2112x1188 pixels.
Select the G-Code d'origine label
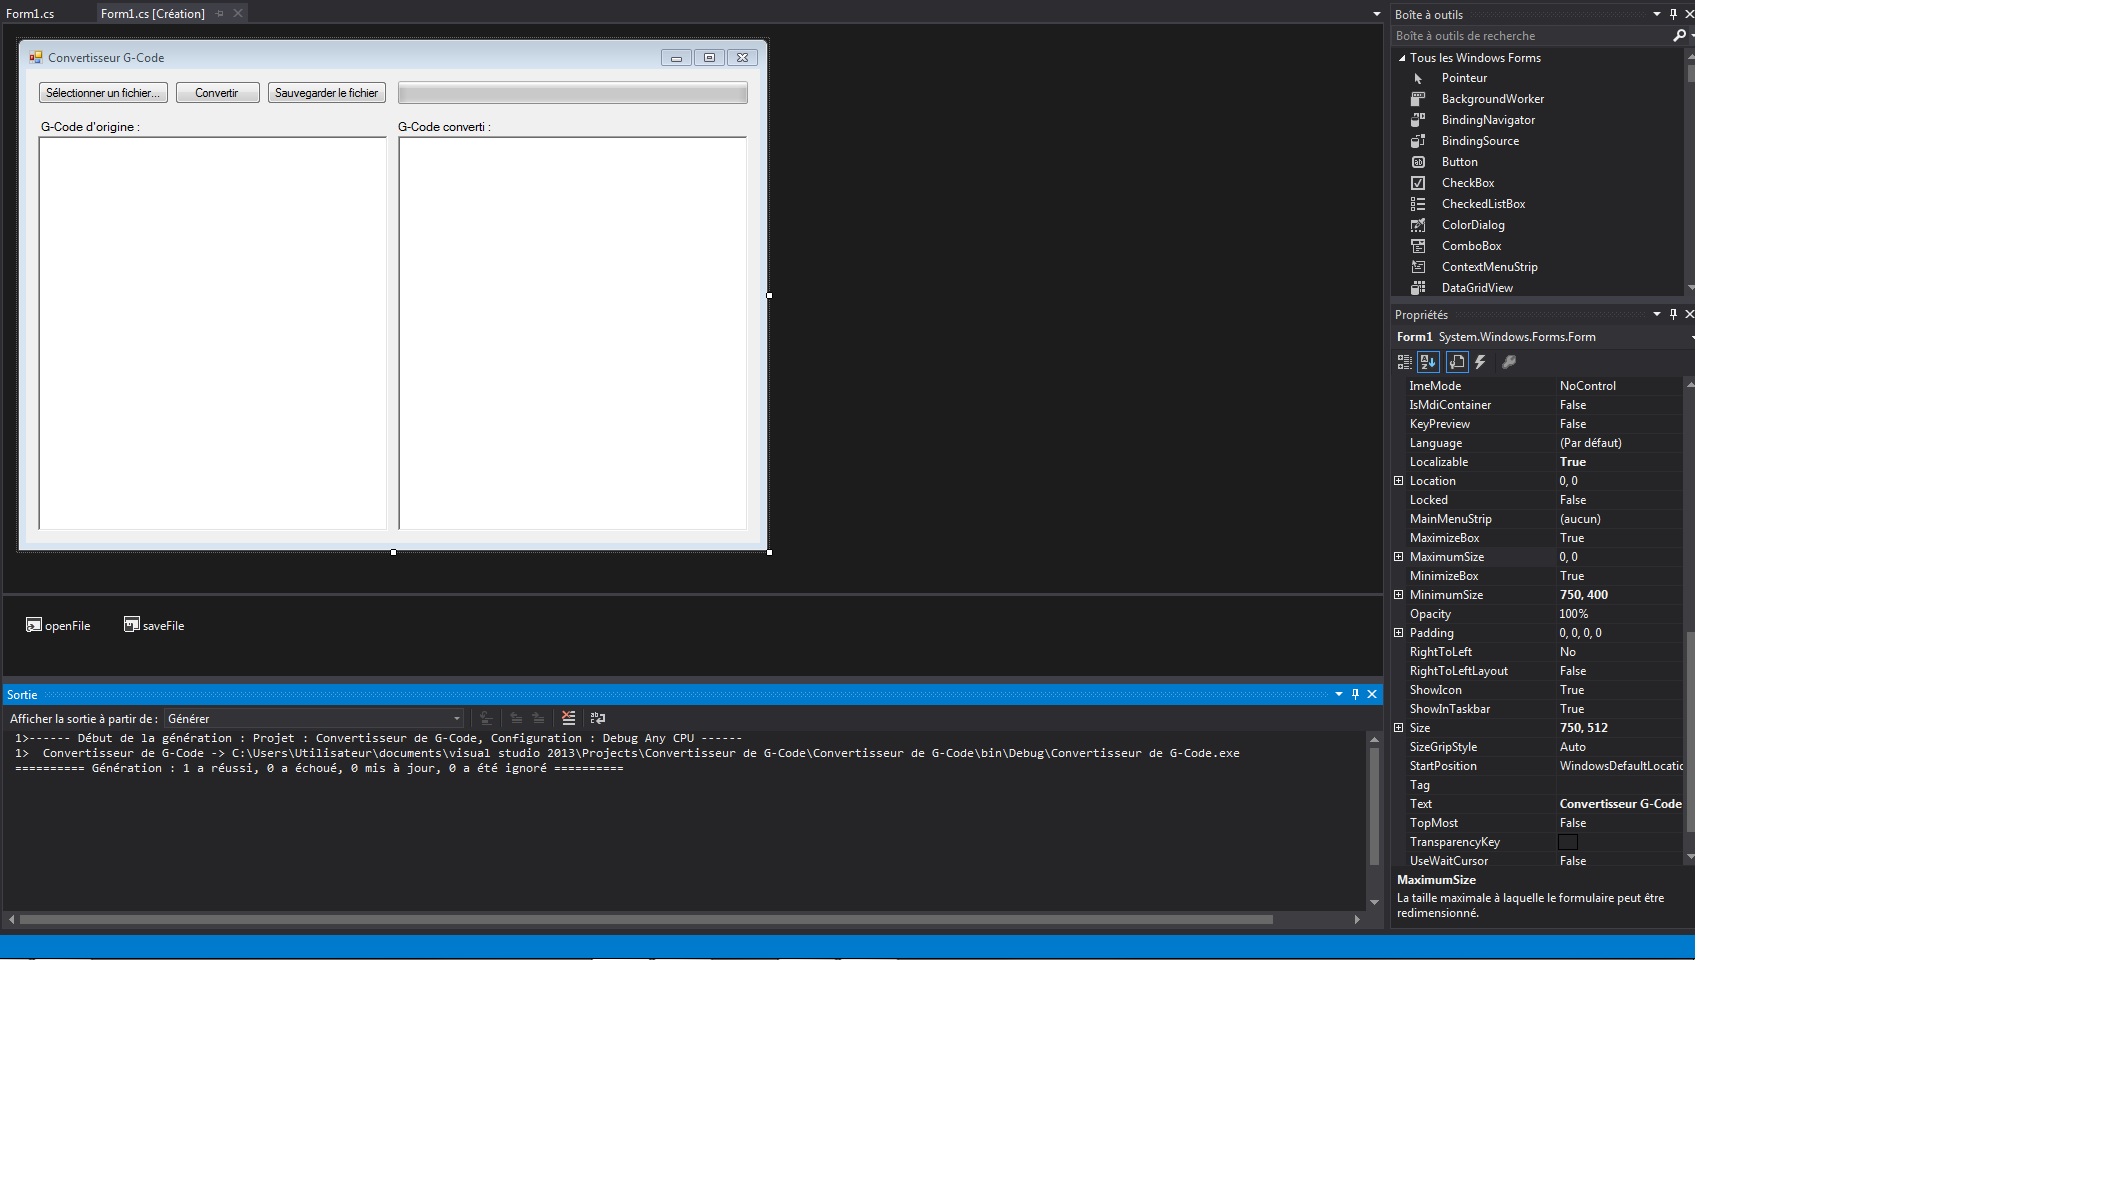pos(90,127)
